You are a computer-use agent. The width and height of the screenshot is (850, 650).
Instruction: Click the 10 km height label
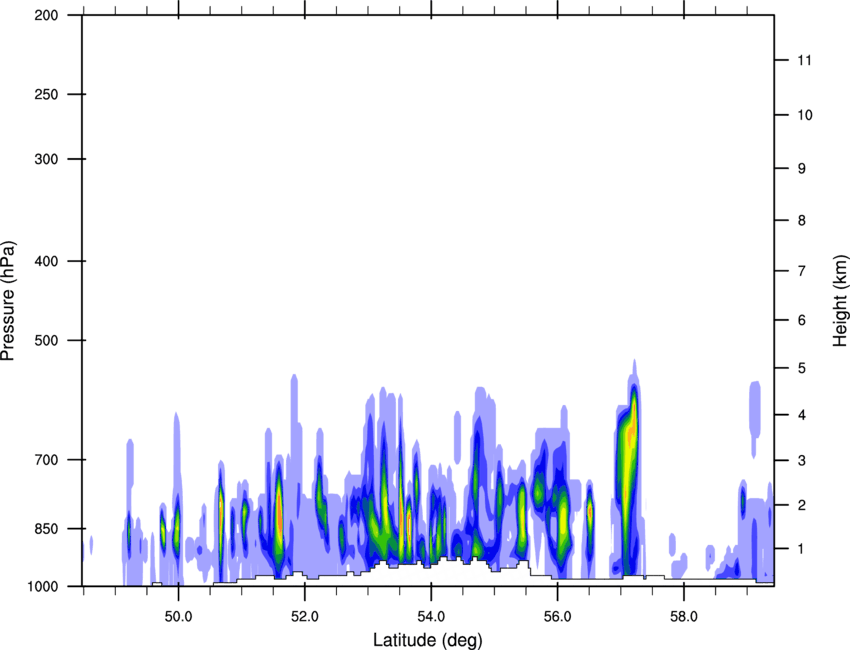[x=805, y=115]
